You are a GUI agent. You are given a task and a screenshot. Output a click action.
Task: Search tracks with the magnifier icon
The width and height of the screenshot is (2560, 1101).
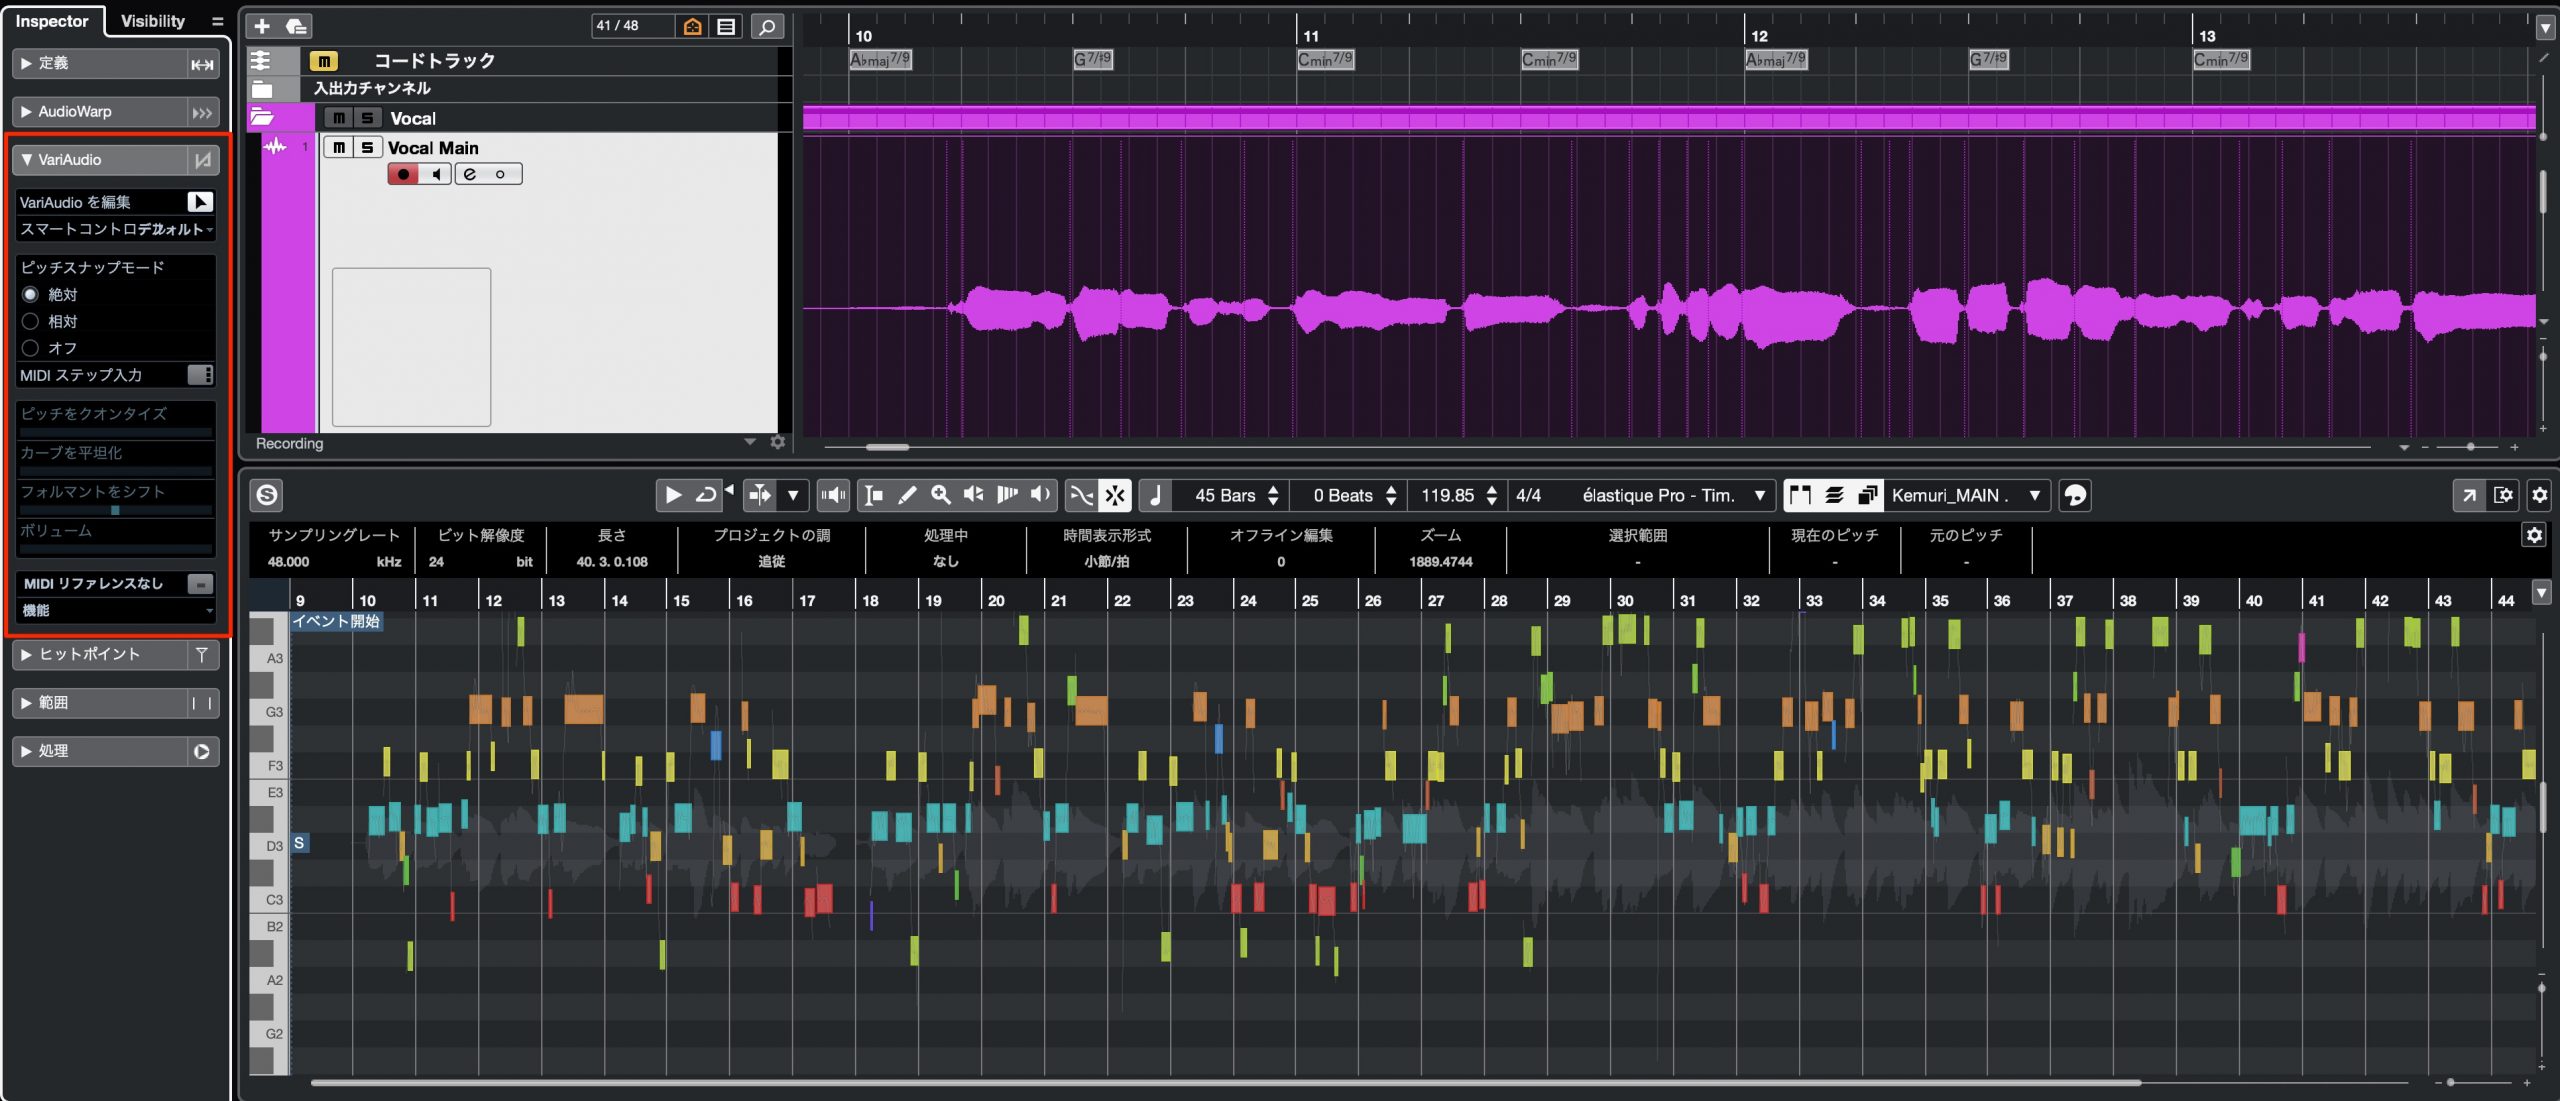767,26
